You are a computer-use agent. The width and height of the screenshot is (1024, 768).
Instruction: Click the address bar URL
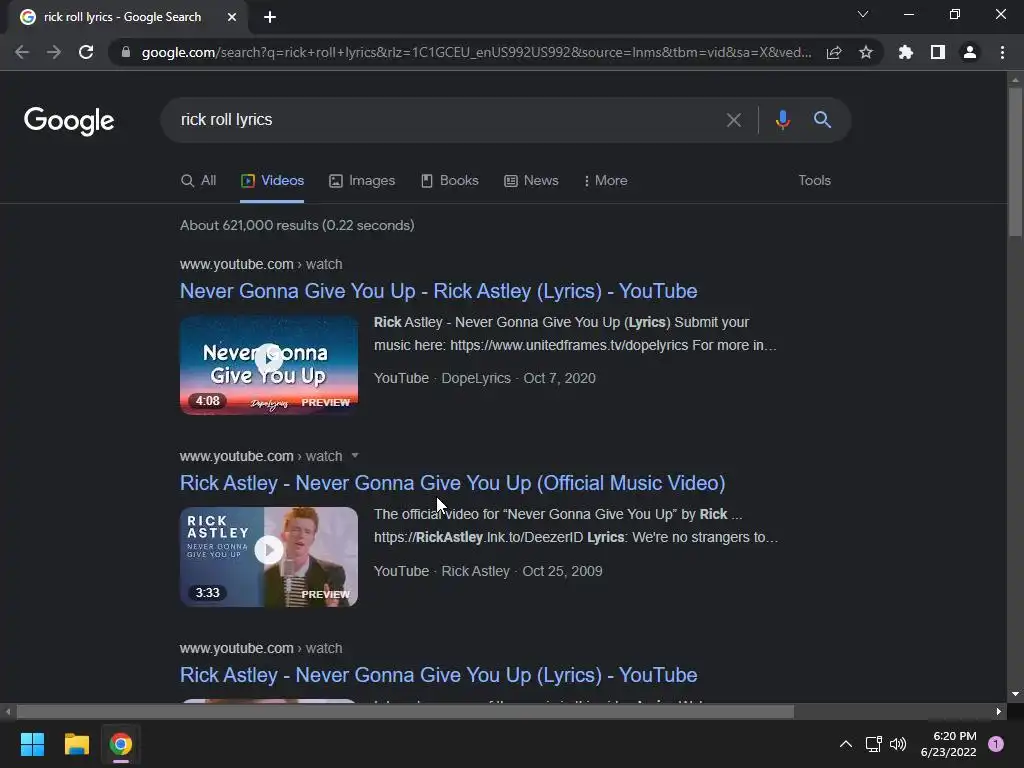[476, 52]
